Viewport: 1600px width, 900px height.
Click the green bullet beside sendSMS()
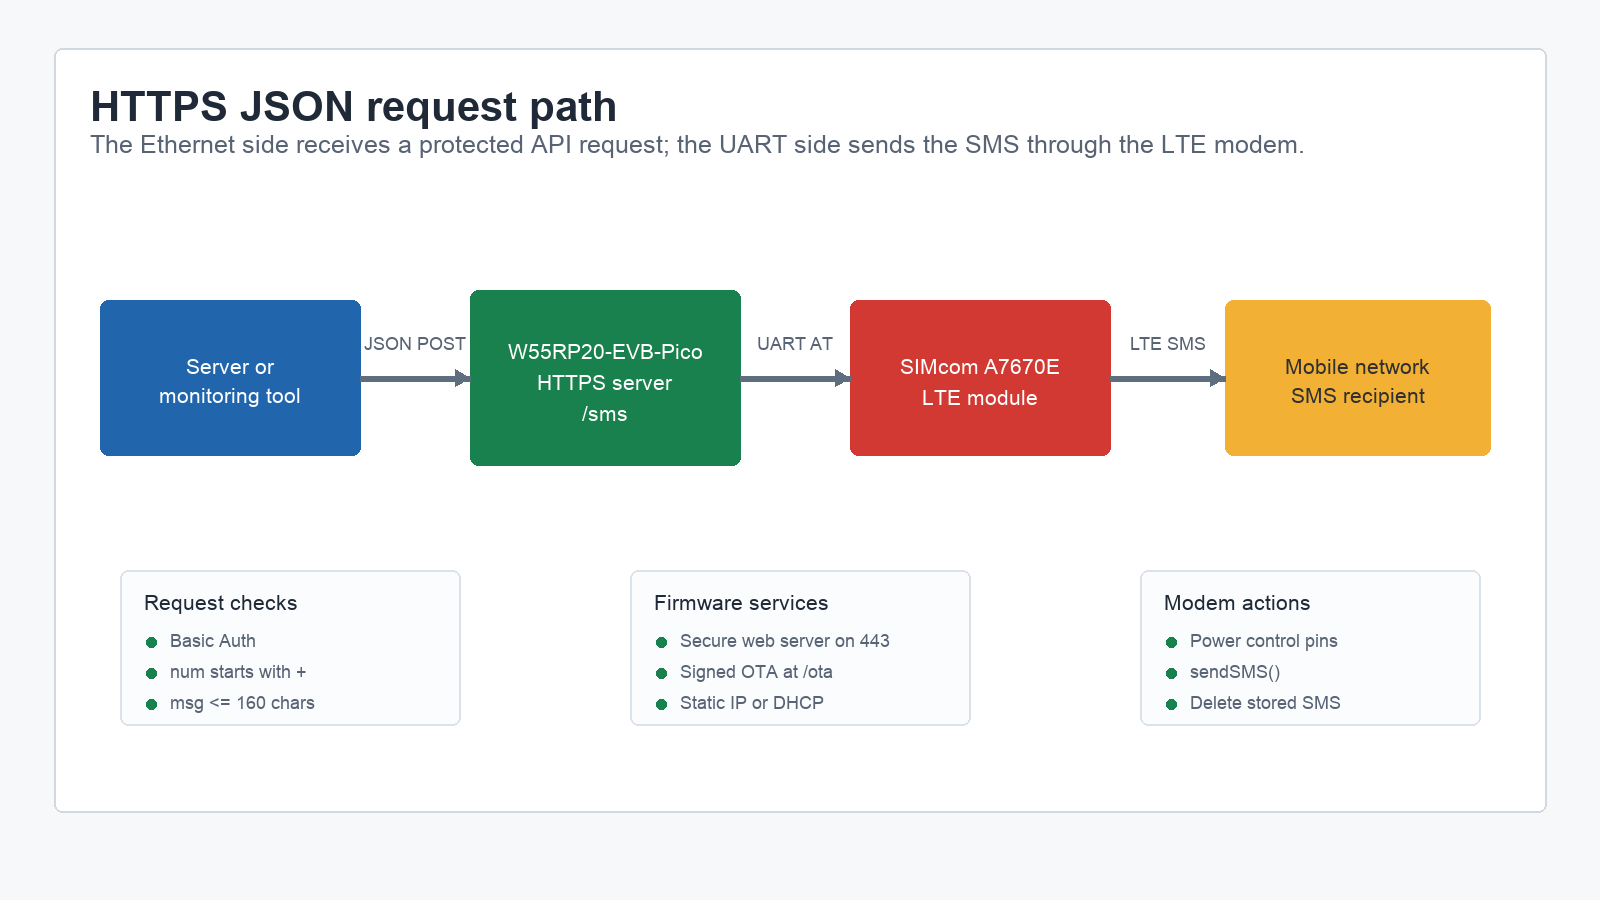point(1172,673)
